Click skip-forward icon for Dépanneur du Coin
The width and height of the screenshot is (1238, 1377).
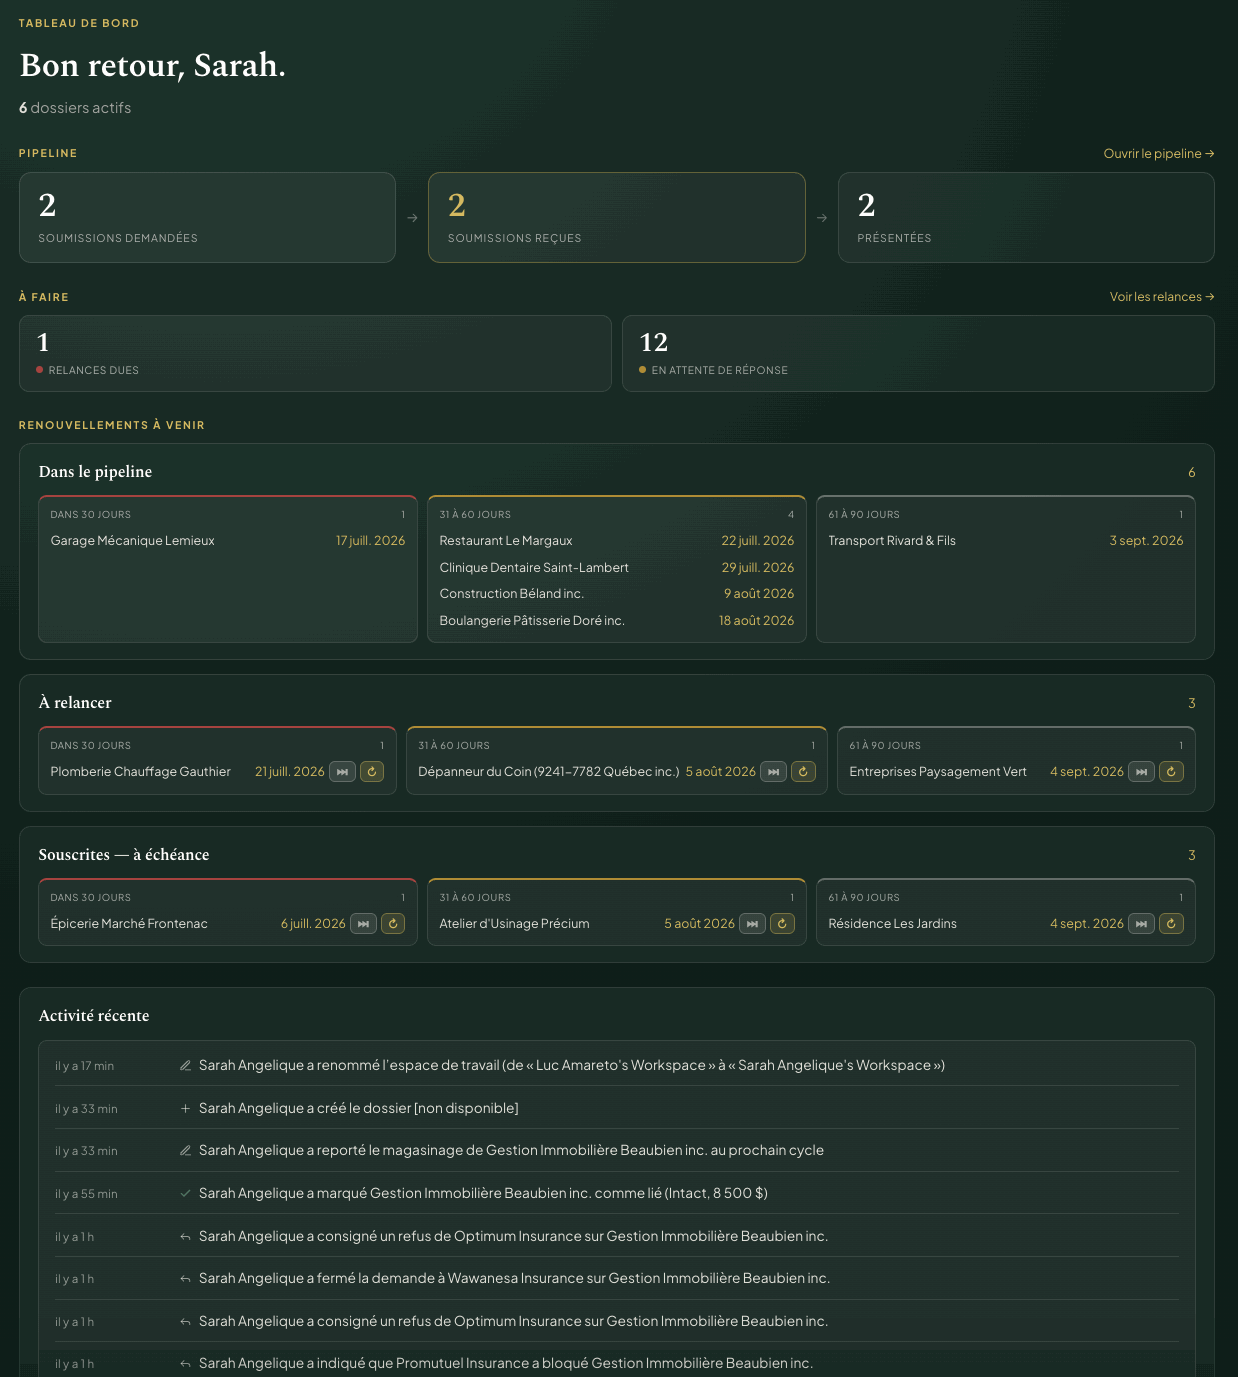(x=774, y=772)
